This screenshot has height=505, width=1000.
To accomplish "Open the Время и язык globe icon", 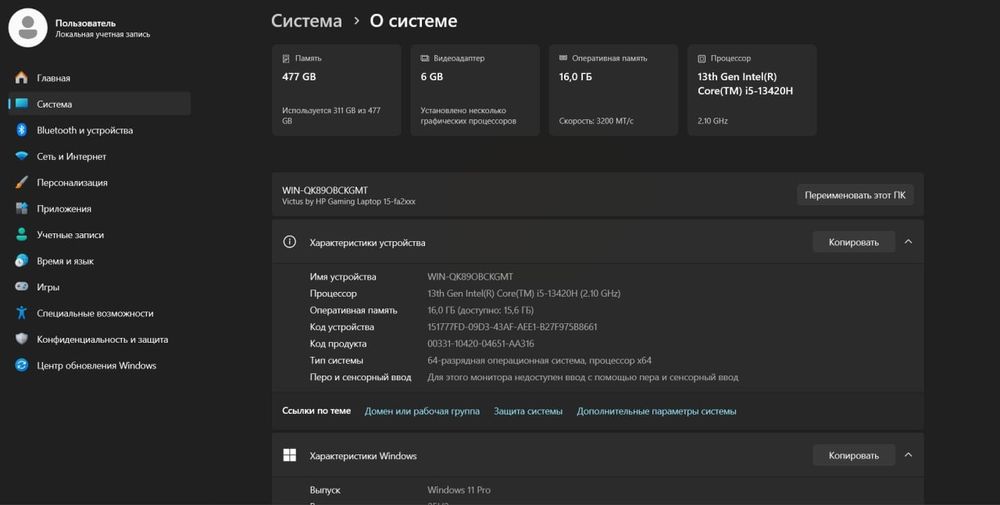I will pyautogui.click(x=22, y=261).
